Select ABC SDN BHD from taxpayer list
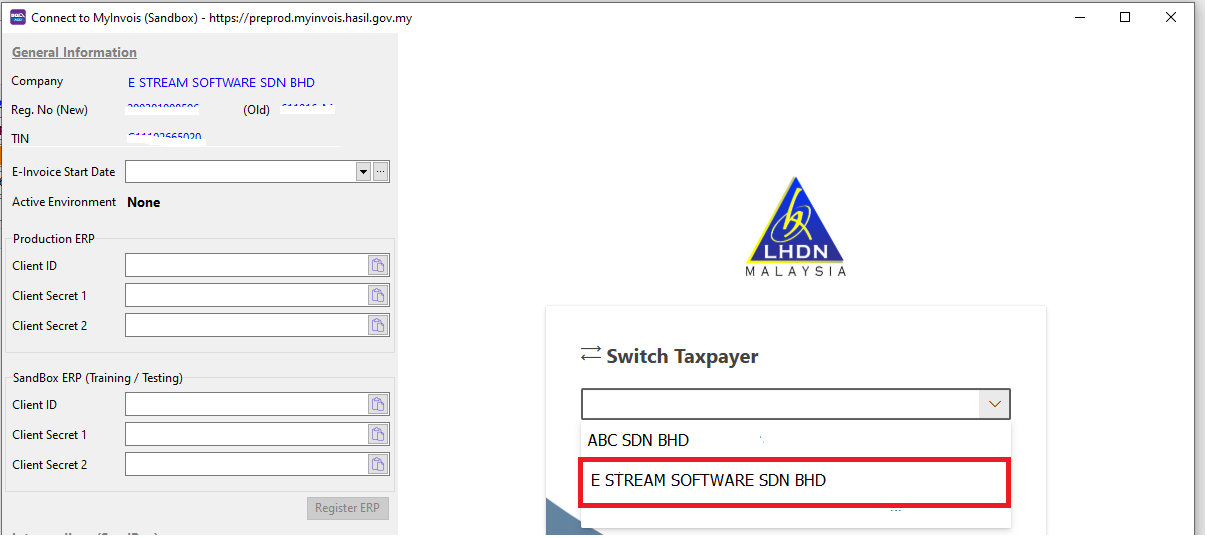Viewport: 1207px width, 538px height. coord(638,440)
